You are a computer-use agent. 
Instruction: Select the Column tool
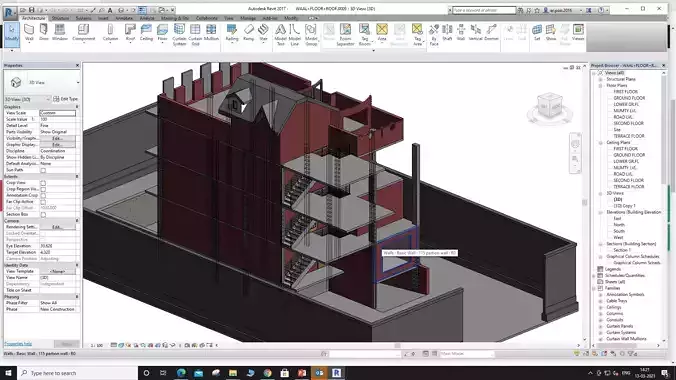110,32
